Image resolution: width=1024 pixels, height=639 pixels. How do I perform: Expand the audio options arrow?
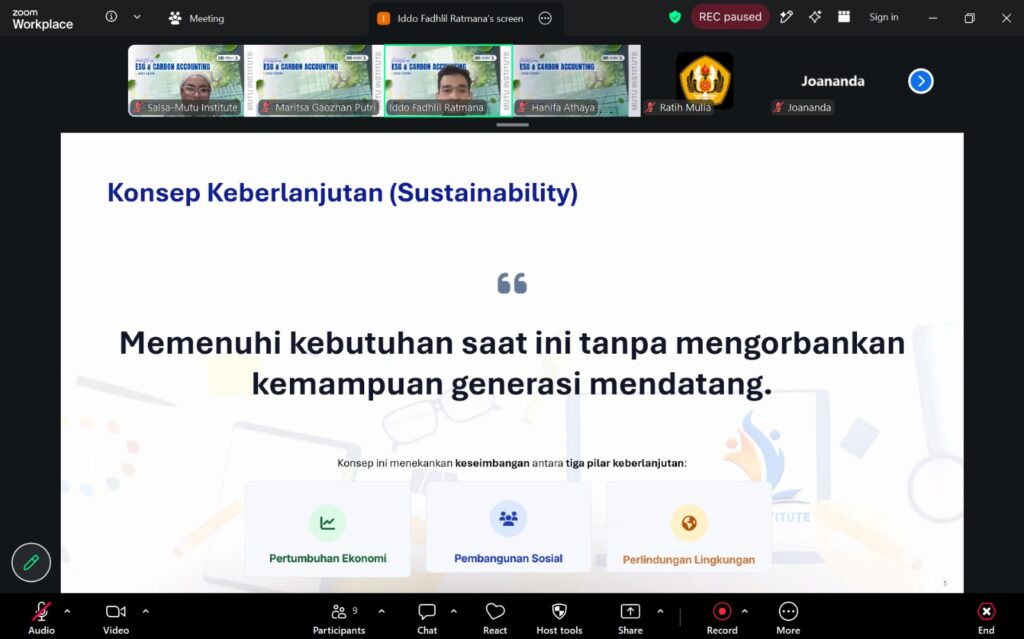(67, 612)
